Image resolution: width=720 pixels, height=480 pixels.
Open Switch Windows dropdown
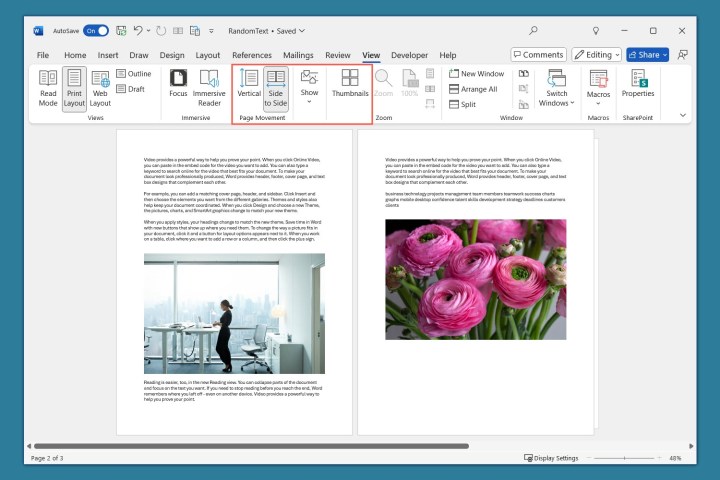pos(556,88)
